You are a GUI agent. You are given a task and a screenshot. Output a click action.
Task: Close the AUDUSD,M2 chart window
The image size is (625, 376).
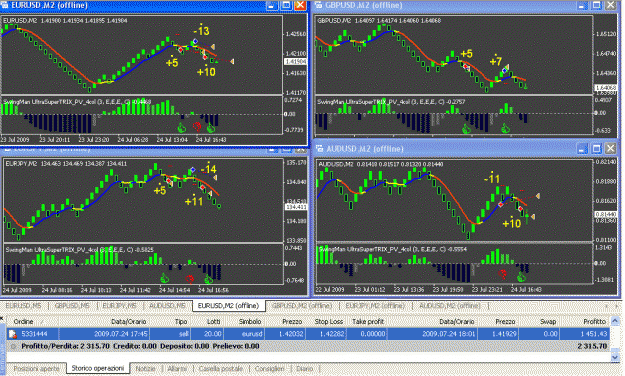[611, 149]
